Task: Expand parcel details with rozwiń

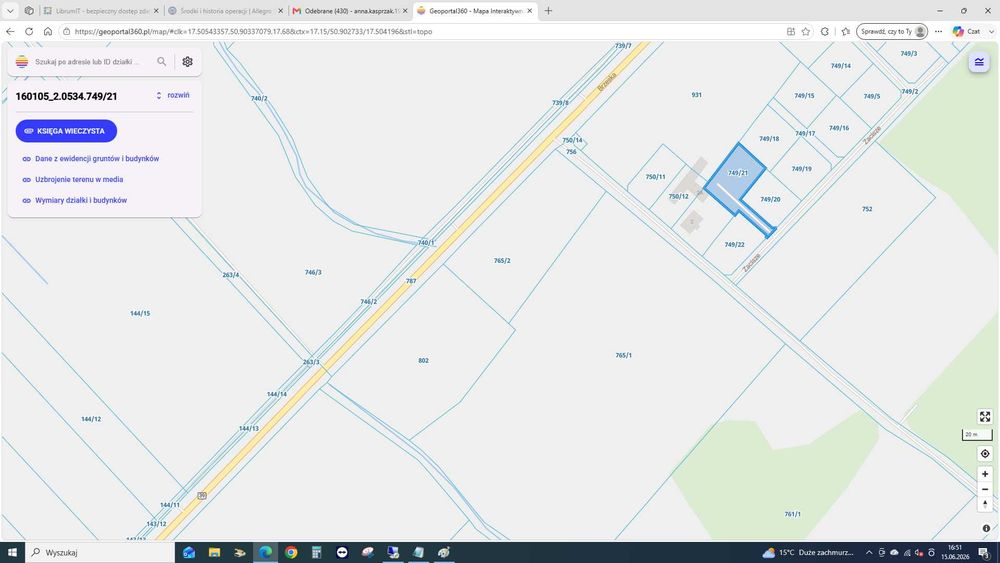Action: 173,95
